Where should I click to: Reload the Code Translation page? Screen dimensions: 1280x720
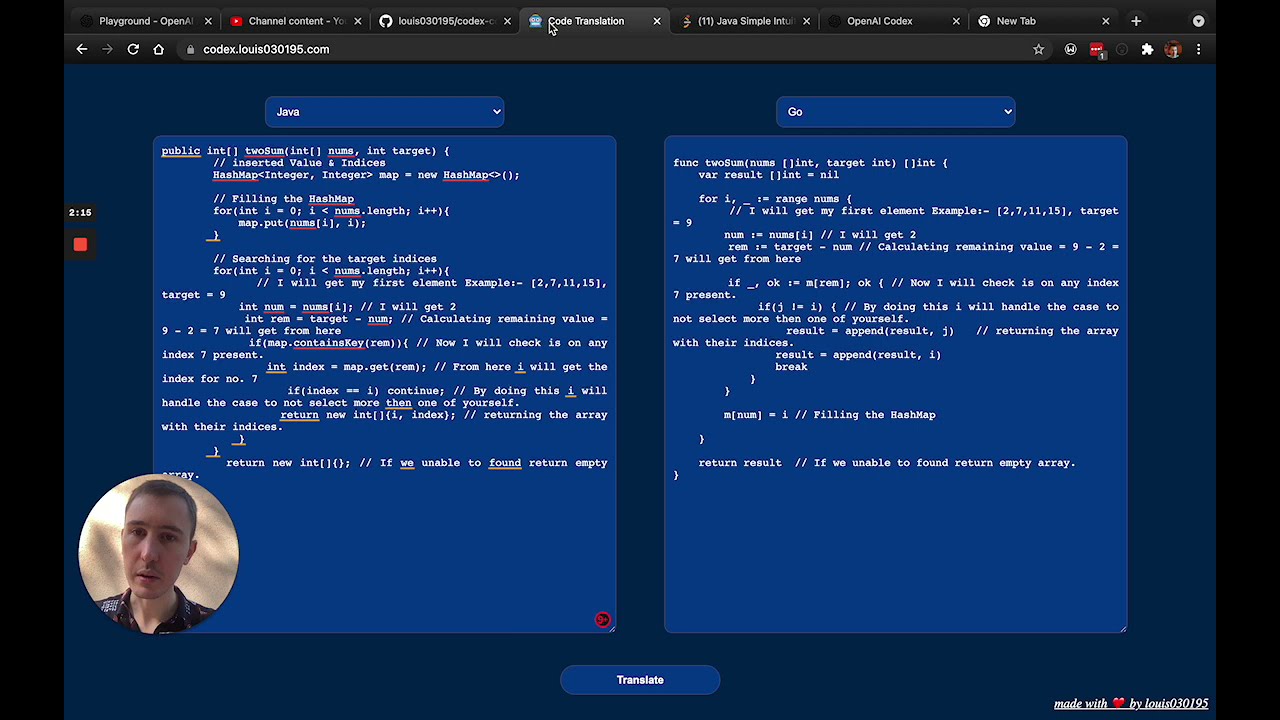pyautogui.click(x=133, y=49)
